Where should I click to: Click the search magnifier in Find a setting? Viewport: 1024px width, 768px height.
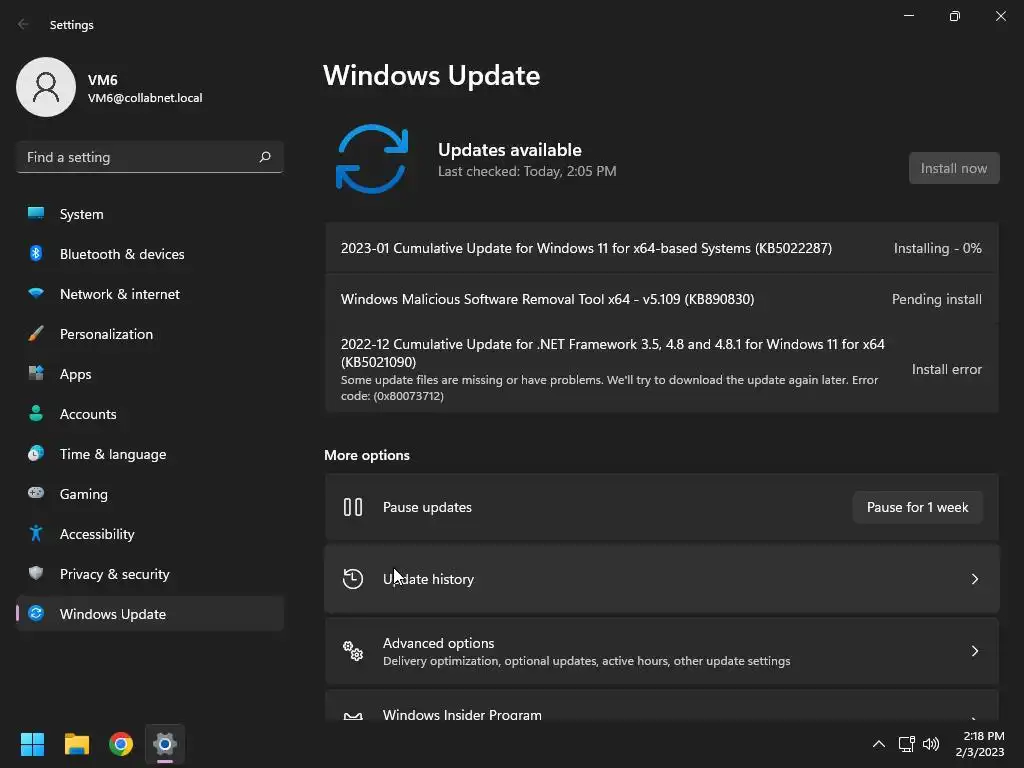pos(264,157)
